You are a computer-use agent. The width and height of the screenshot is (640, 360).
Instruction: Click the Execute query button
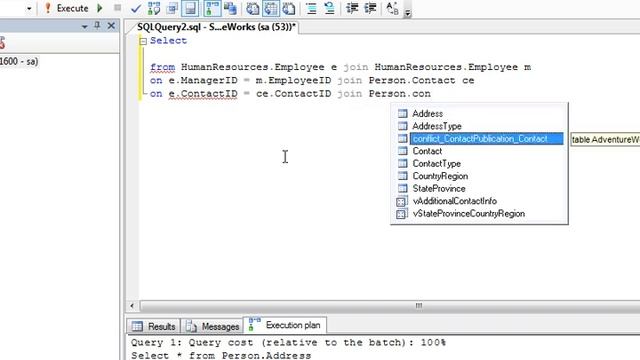(x=66, y=8)
